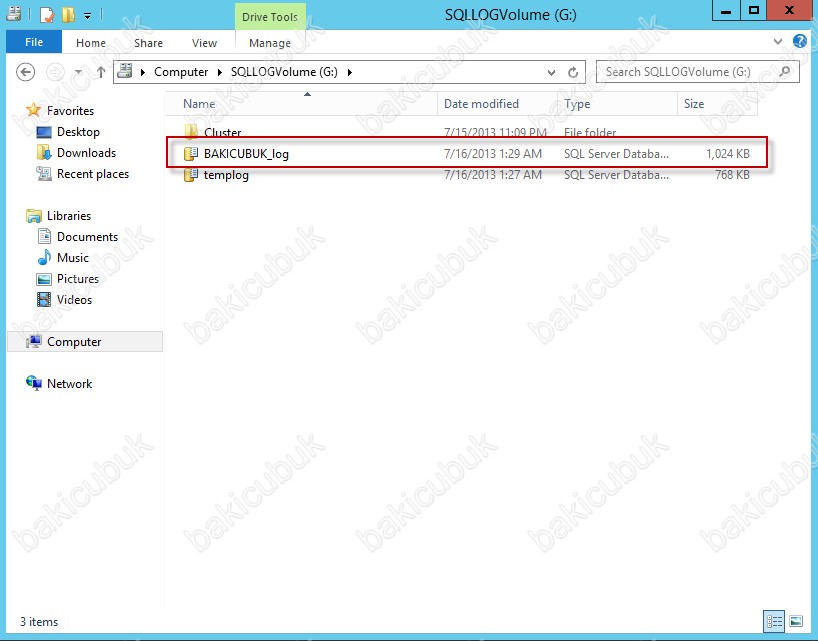Viewport: 818px width, 641px height.
Task: Select the templog file name
Action: [x=226, y=175]
